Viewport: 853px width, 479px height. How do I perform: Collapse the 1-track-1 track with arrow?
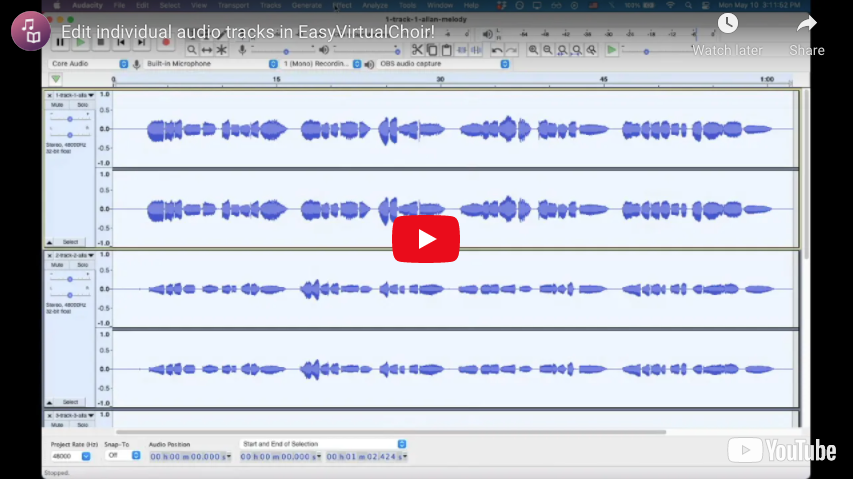(x=50, y=242)
